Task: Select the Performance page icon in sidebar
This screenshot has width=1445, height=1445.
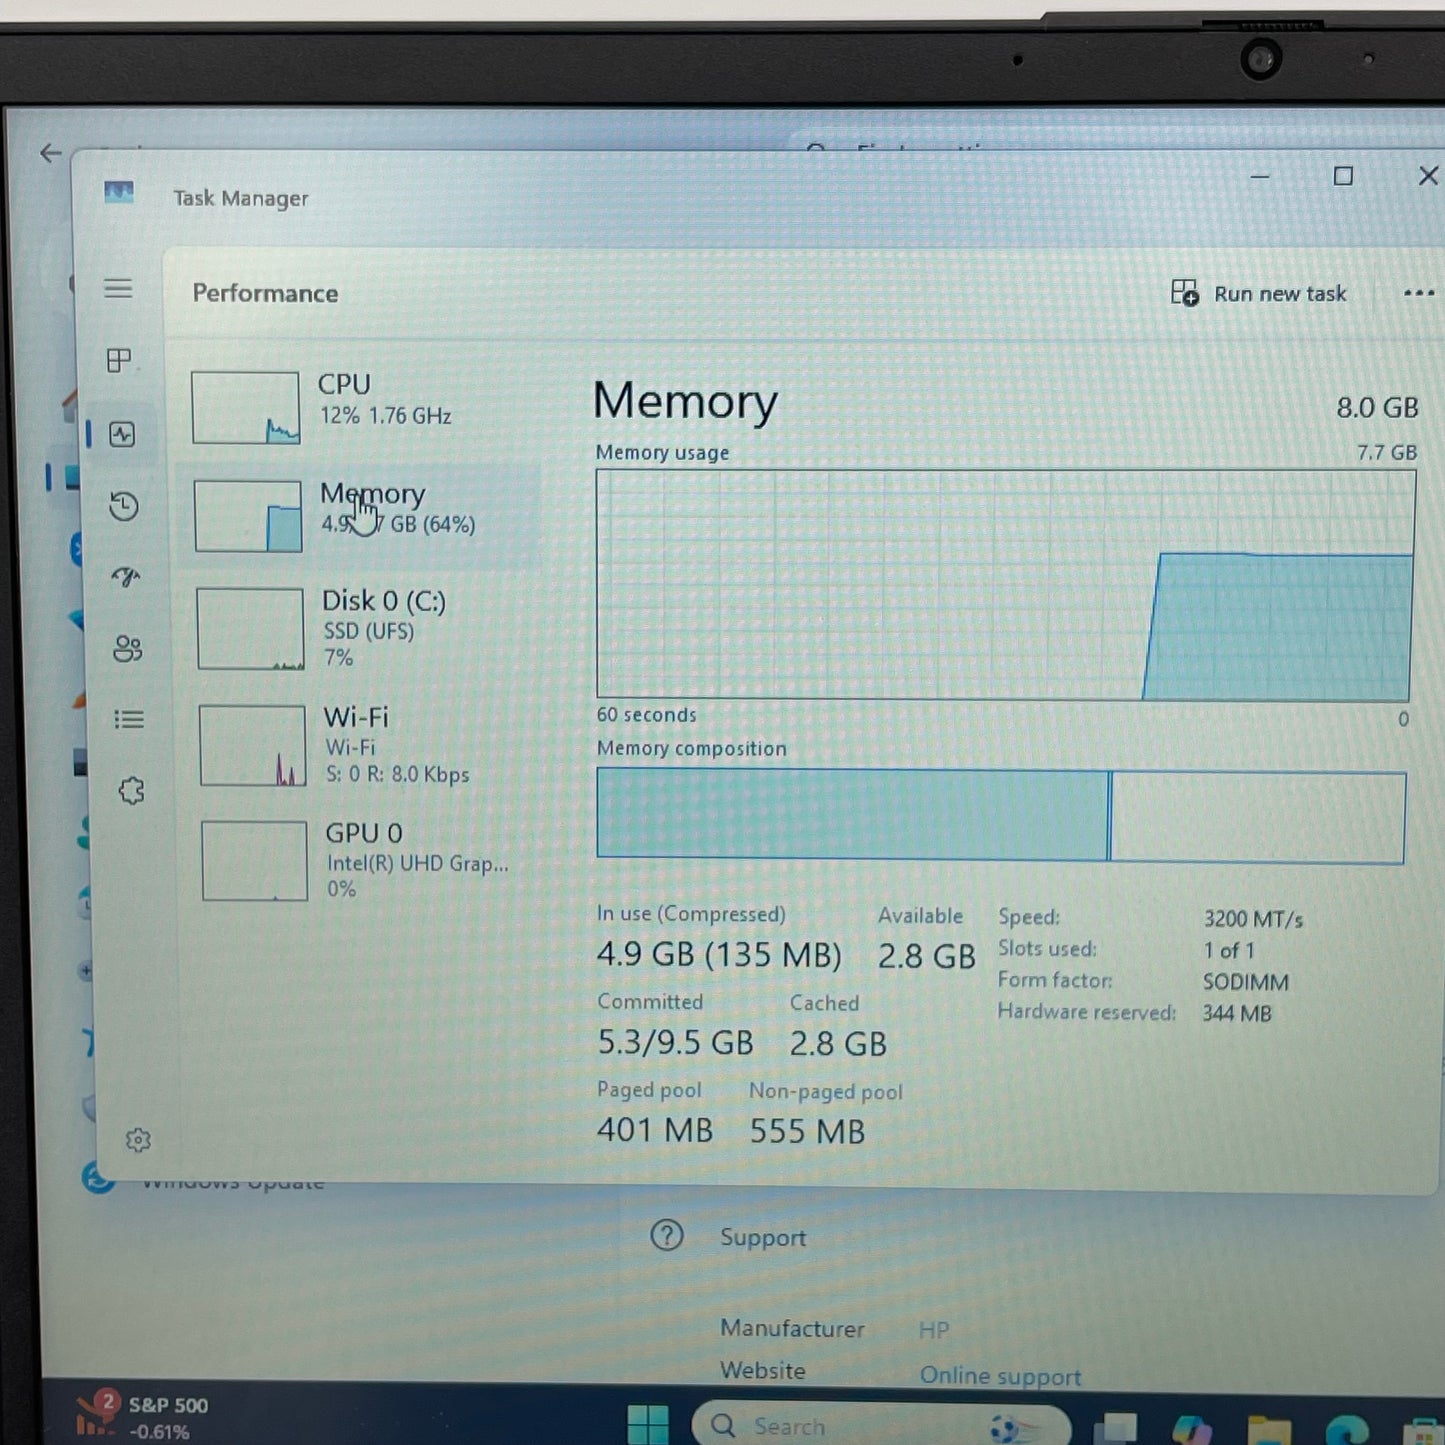Action: coord(122,434)
